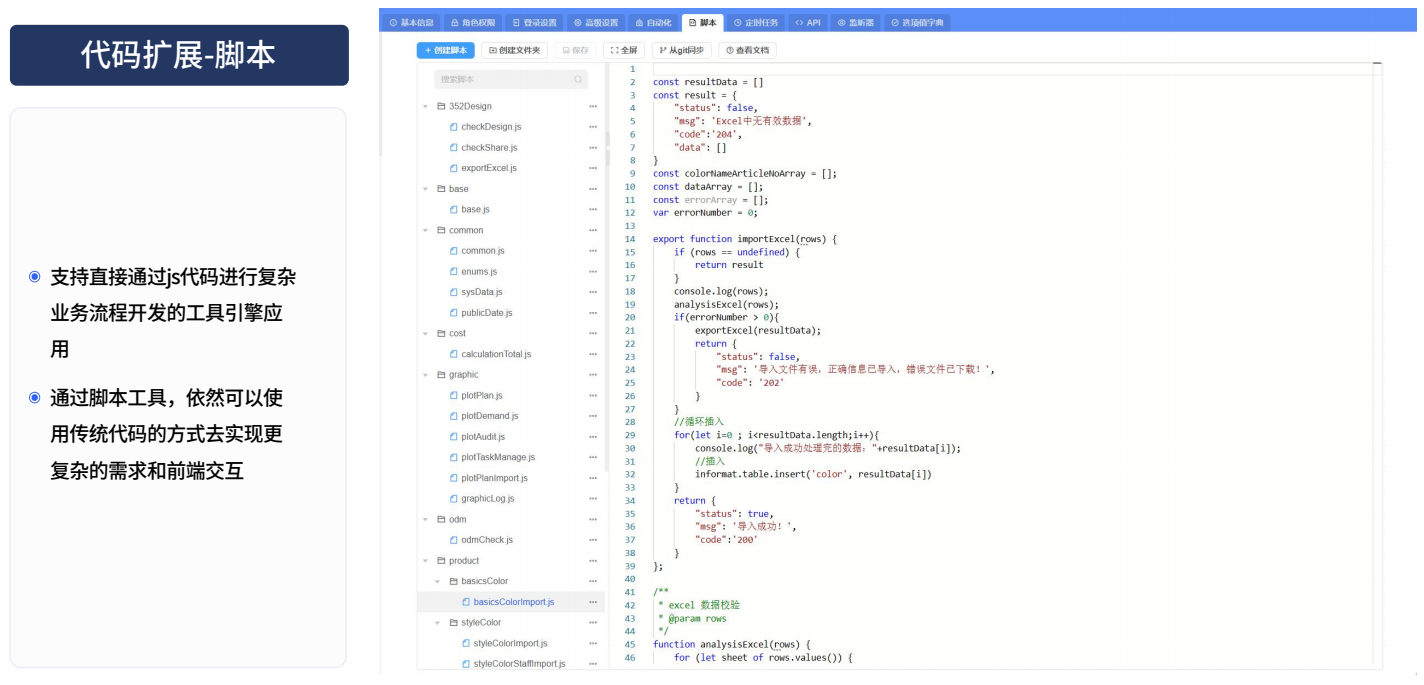Click 全屏 fullscreen toolbar button
Viewport: 1424px width, 685px height.
pos(624,50)
